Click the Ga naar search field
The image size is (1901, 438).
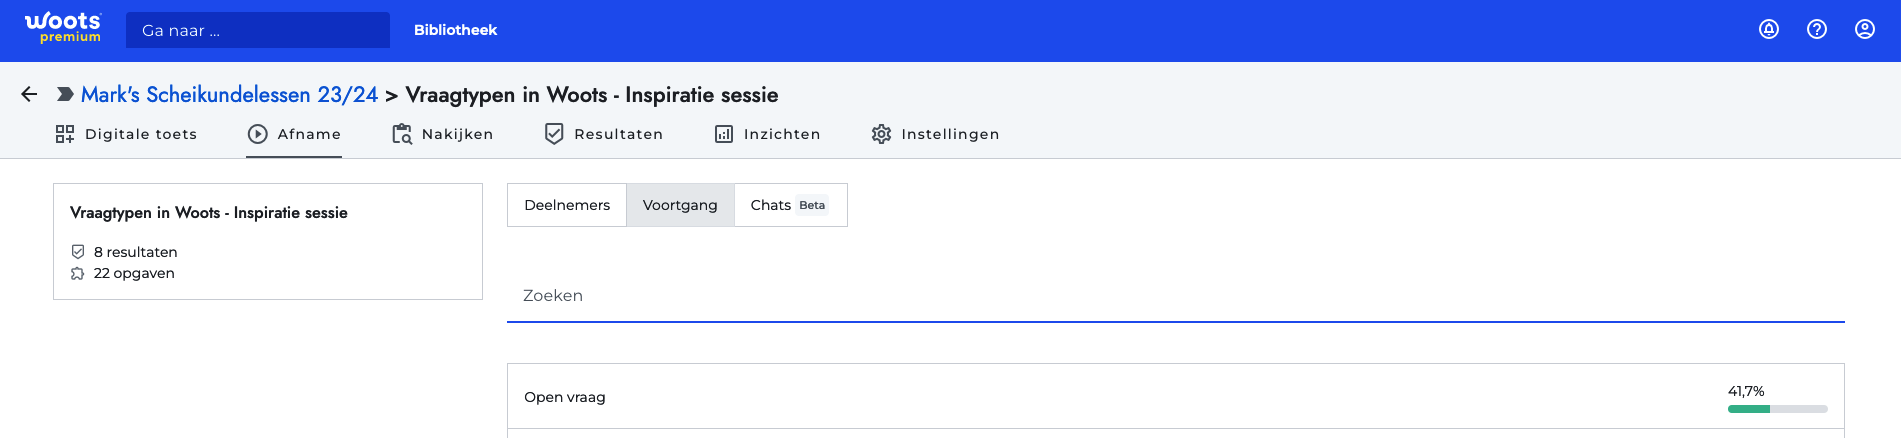(258, 30)
